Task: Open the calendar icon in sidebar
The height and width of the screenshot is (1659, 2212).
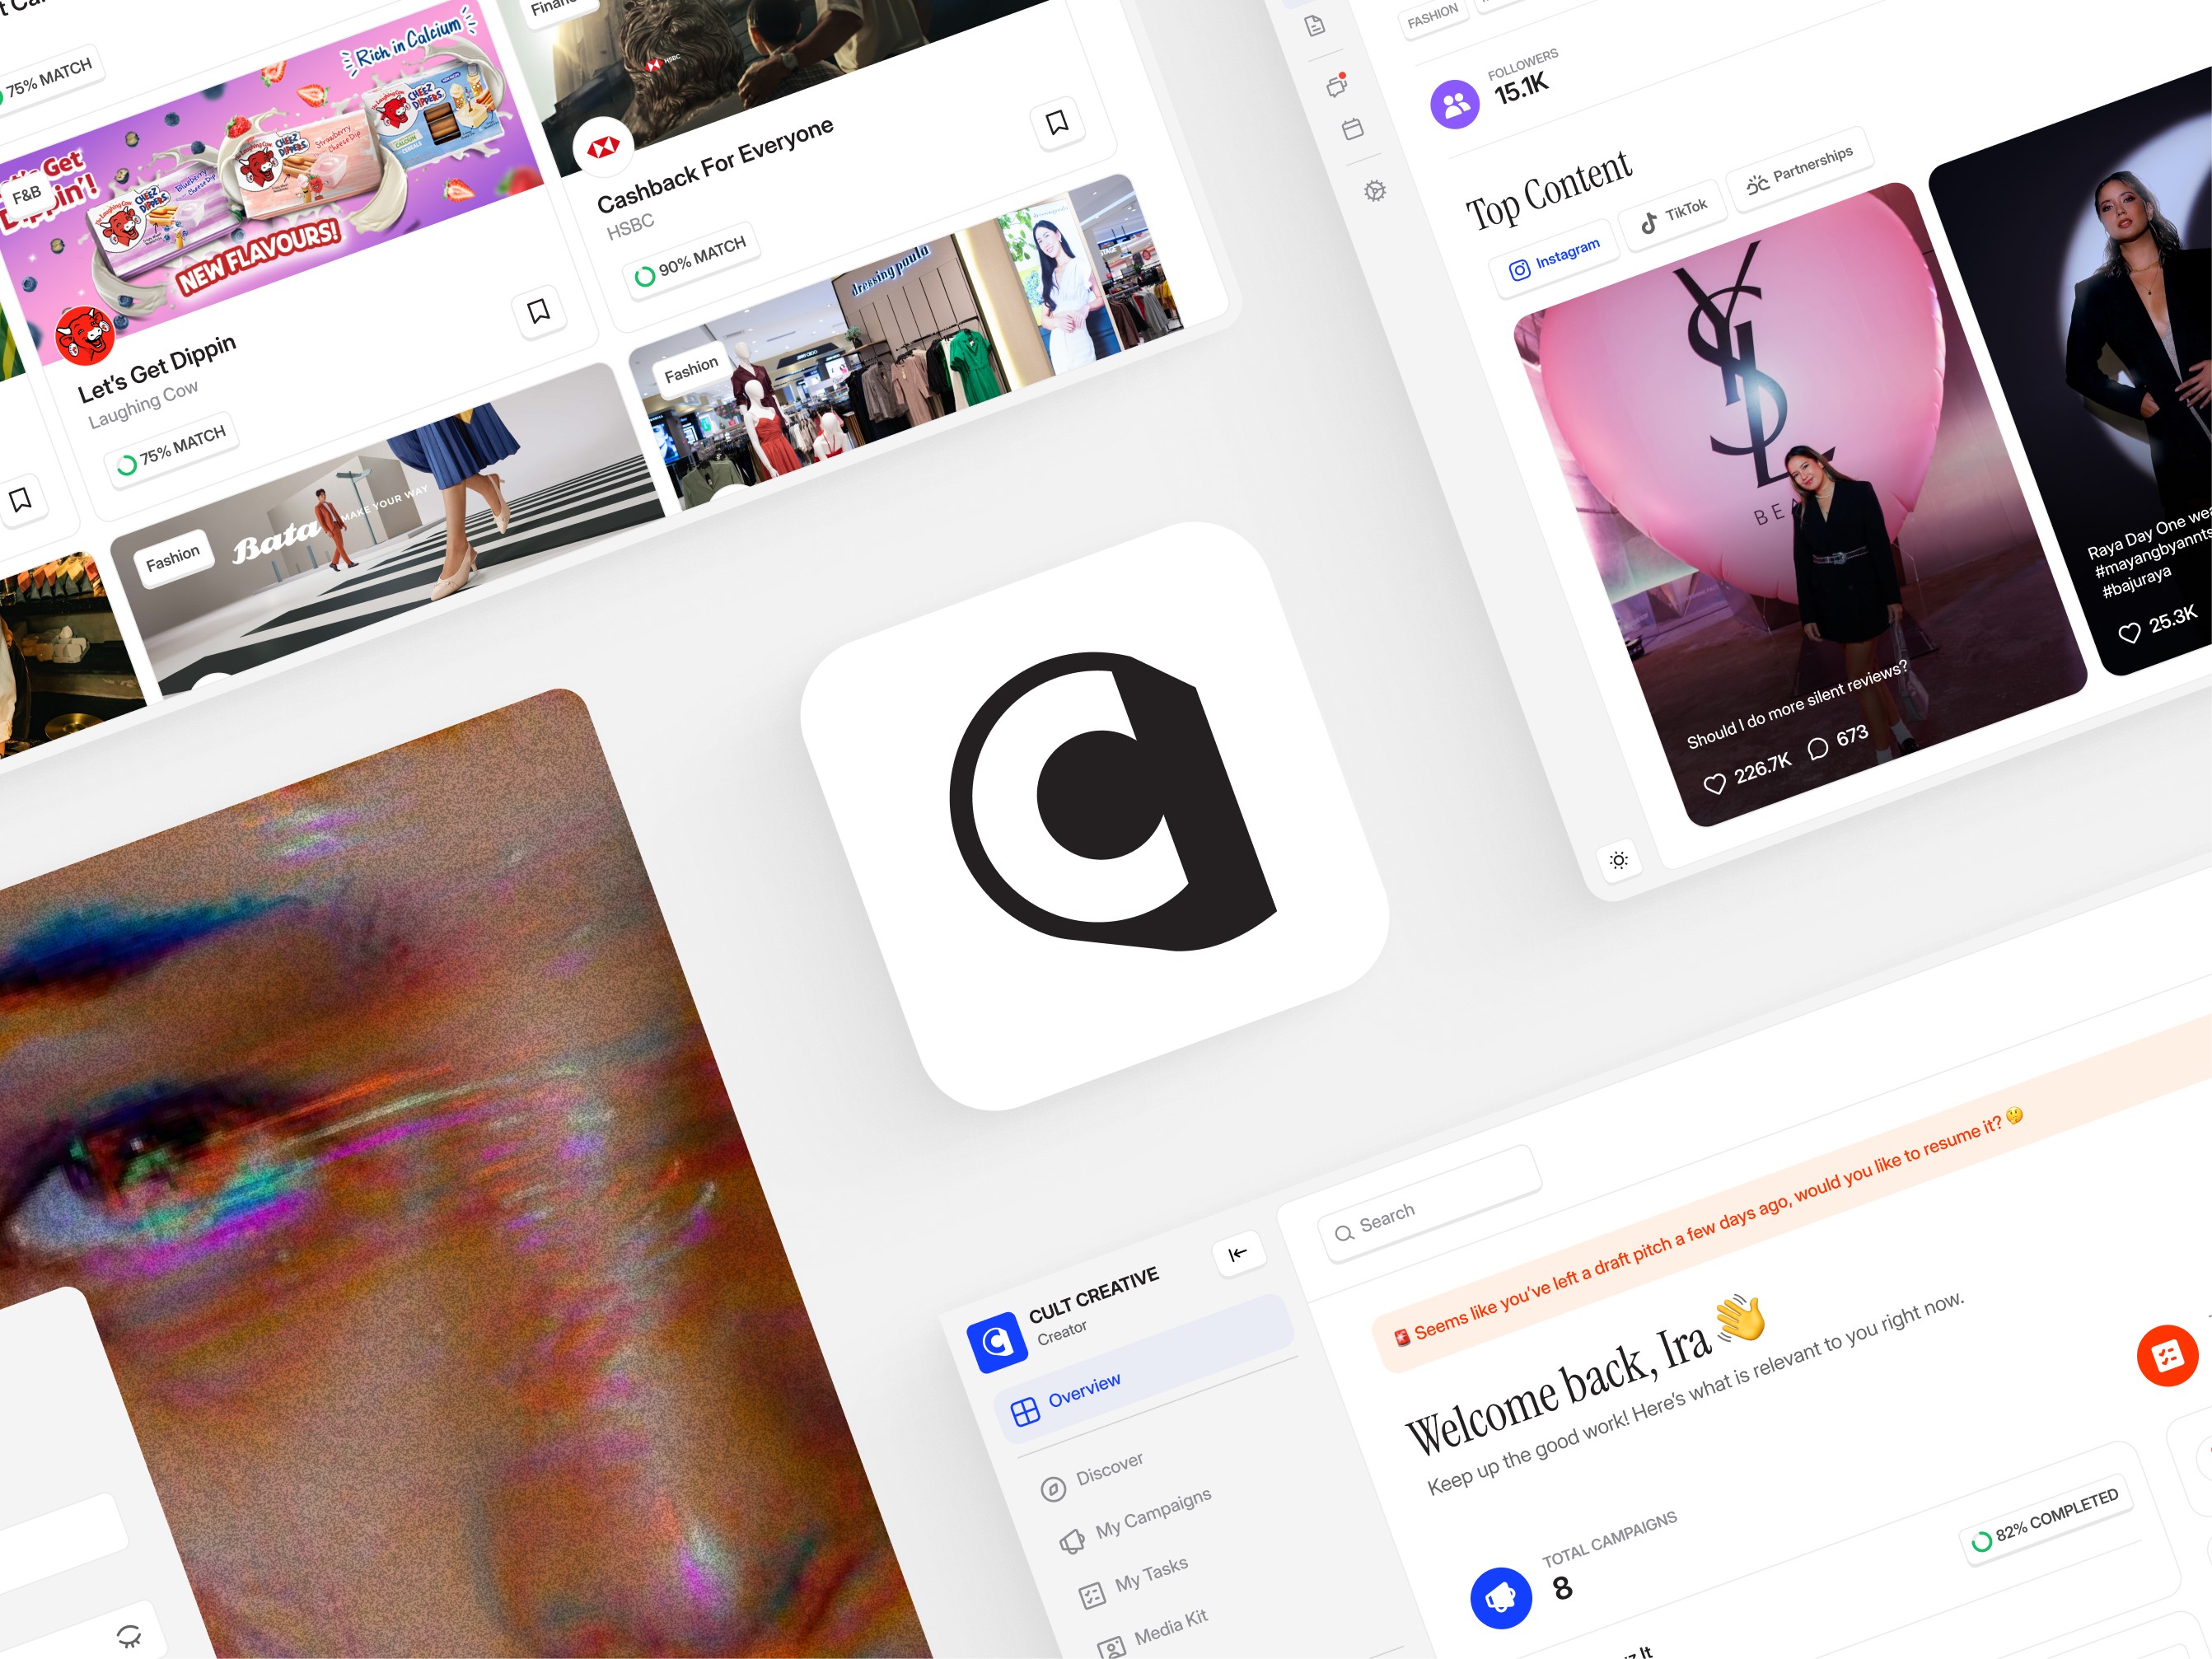Action: coord(1353,129)
